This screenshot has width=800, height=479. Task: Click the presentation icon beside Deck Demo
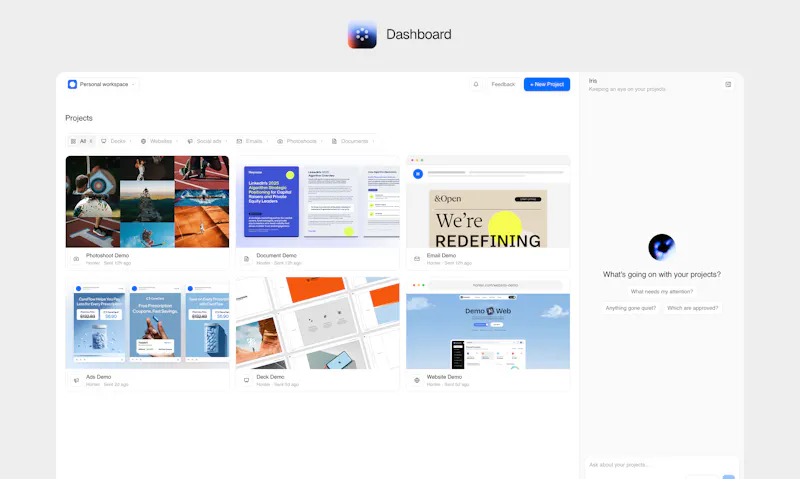(x=246, y=380)
